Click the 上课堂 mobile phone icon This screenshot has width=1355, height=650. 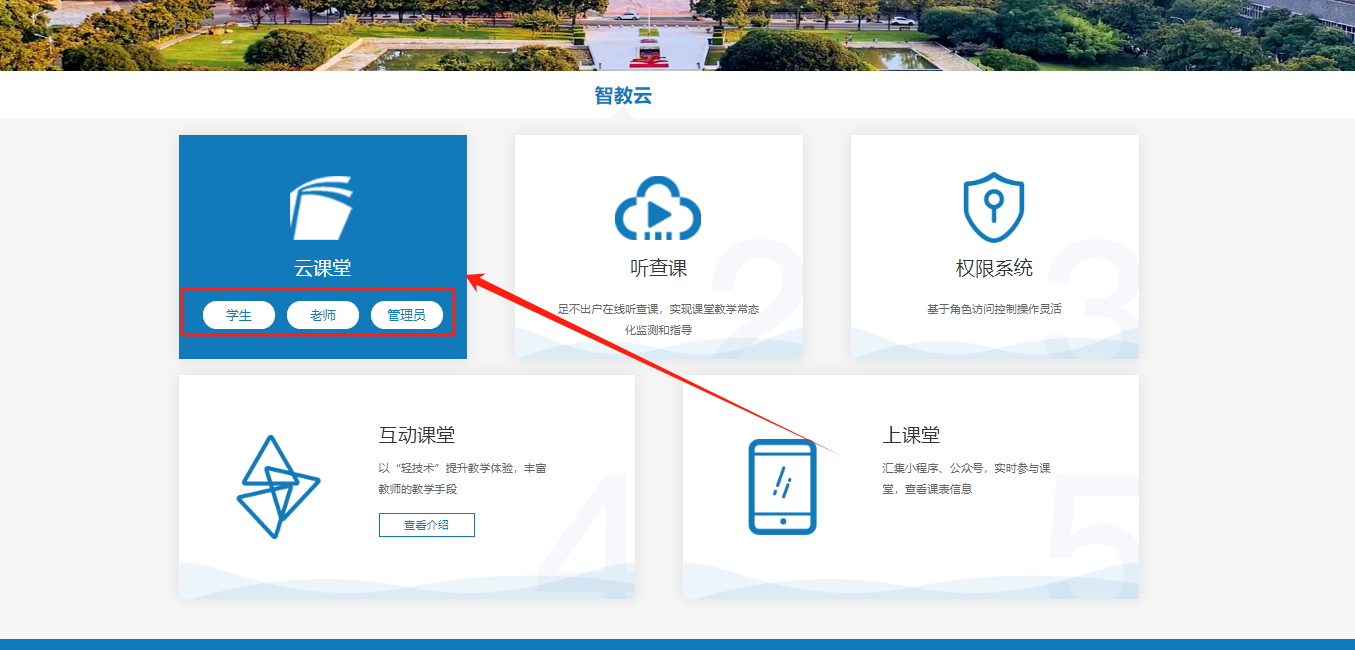tap(782, 487)
